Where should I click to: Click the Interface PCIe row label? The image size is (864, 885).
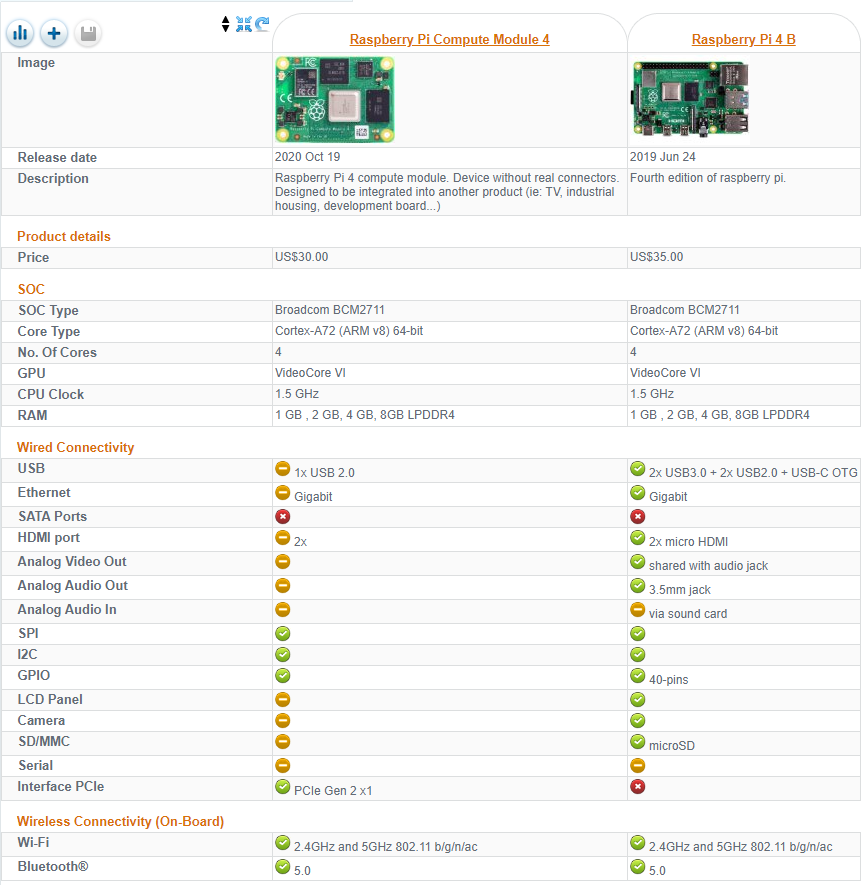60,786
